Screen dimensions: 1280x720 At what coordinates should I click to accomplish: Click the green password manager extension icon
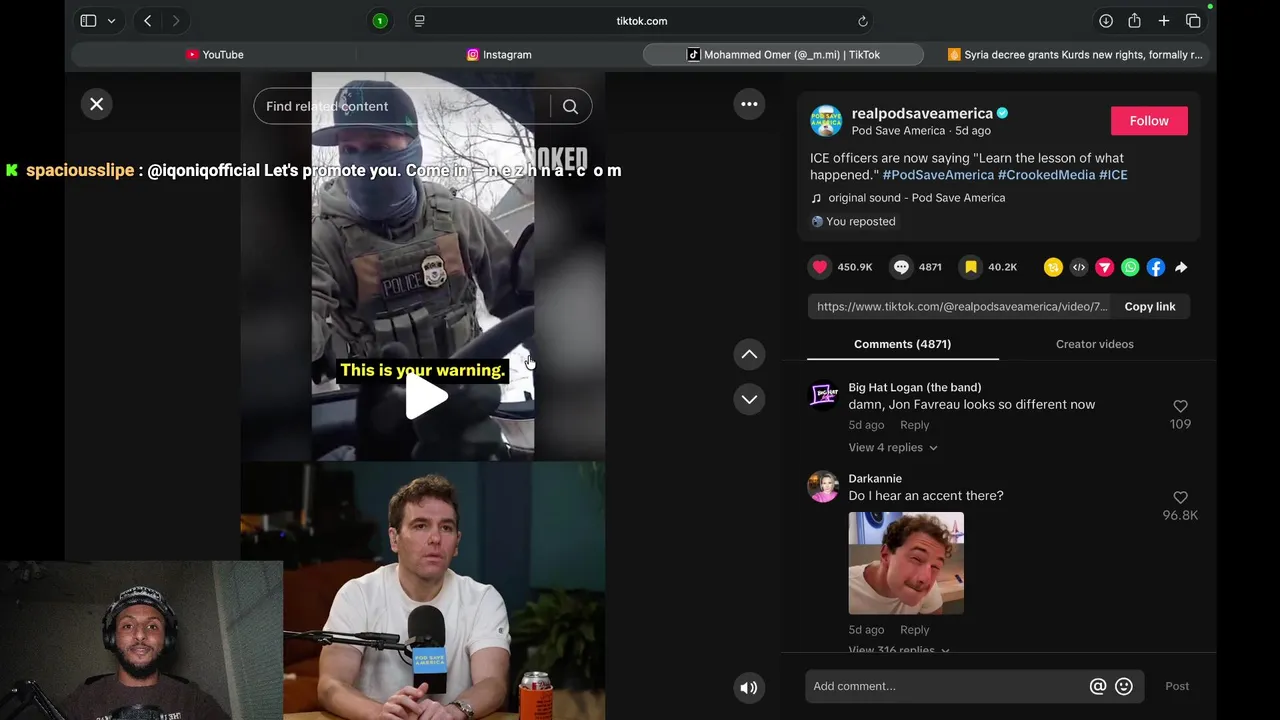tap(380, 21)
